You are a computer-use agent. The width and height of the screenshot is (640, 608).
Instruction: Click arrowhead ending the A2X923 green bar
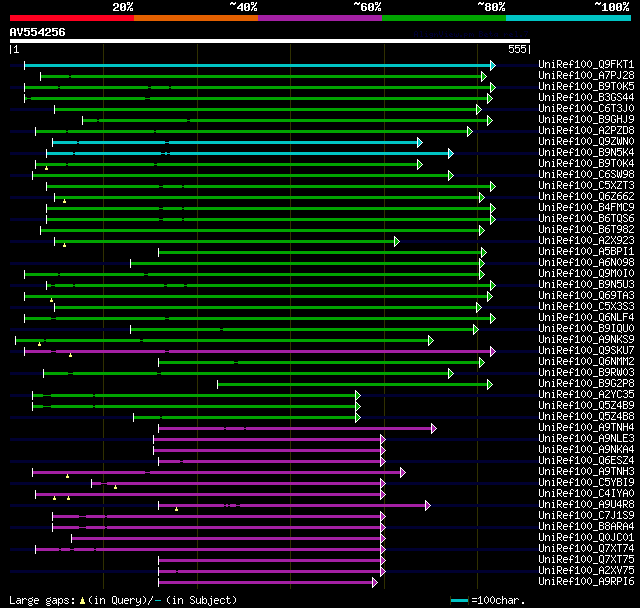397,242
